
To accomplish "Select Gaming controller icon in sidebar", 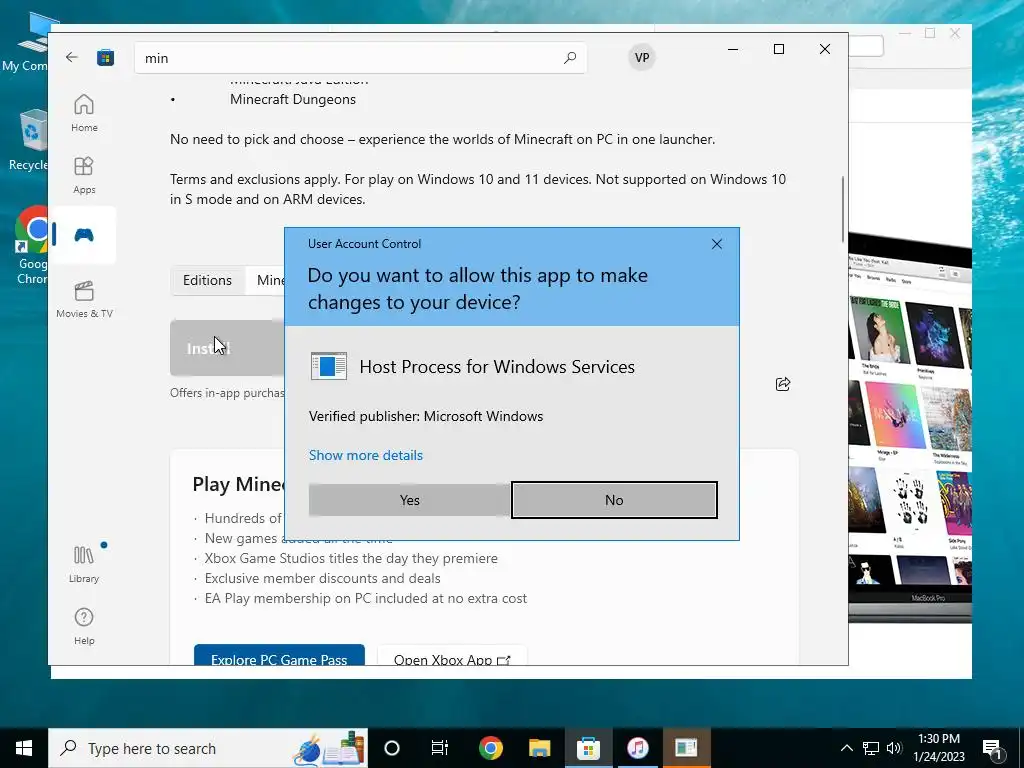I will [x=84, y=235].
